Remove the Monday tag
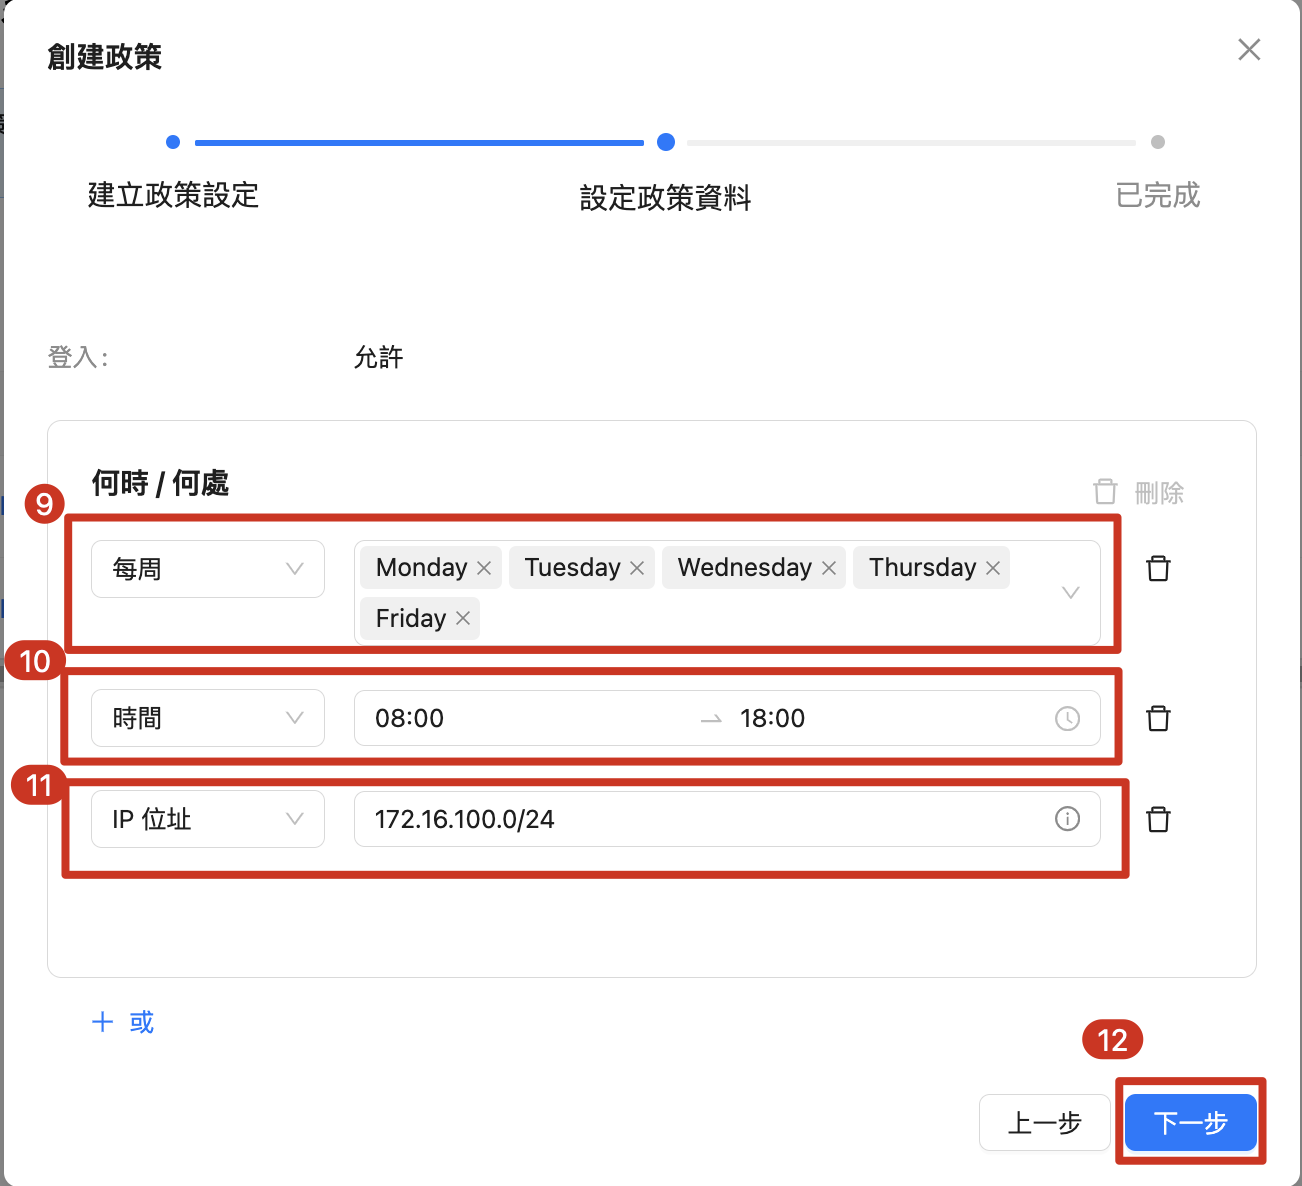This screenshot has height=1186, width=1302. (x=484, y=568)
